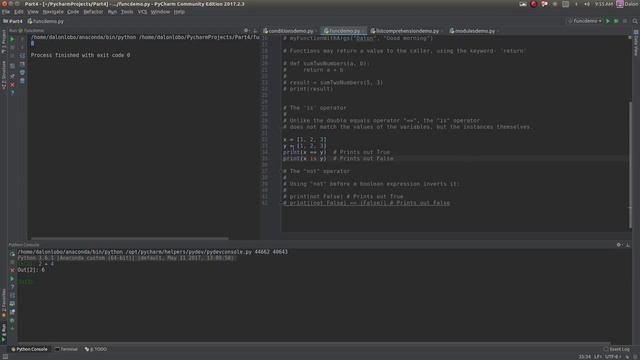Stop the Python Console with red X
This screenshot has width=640, height=360.
(x=12, y=270)
